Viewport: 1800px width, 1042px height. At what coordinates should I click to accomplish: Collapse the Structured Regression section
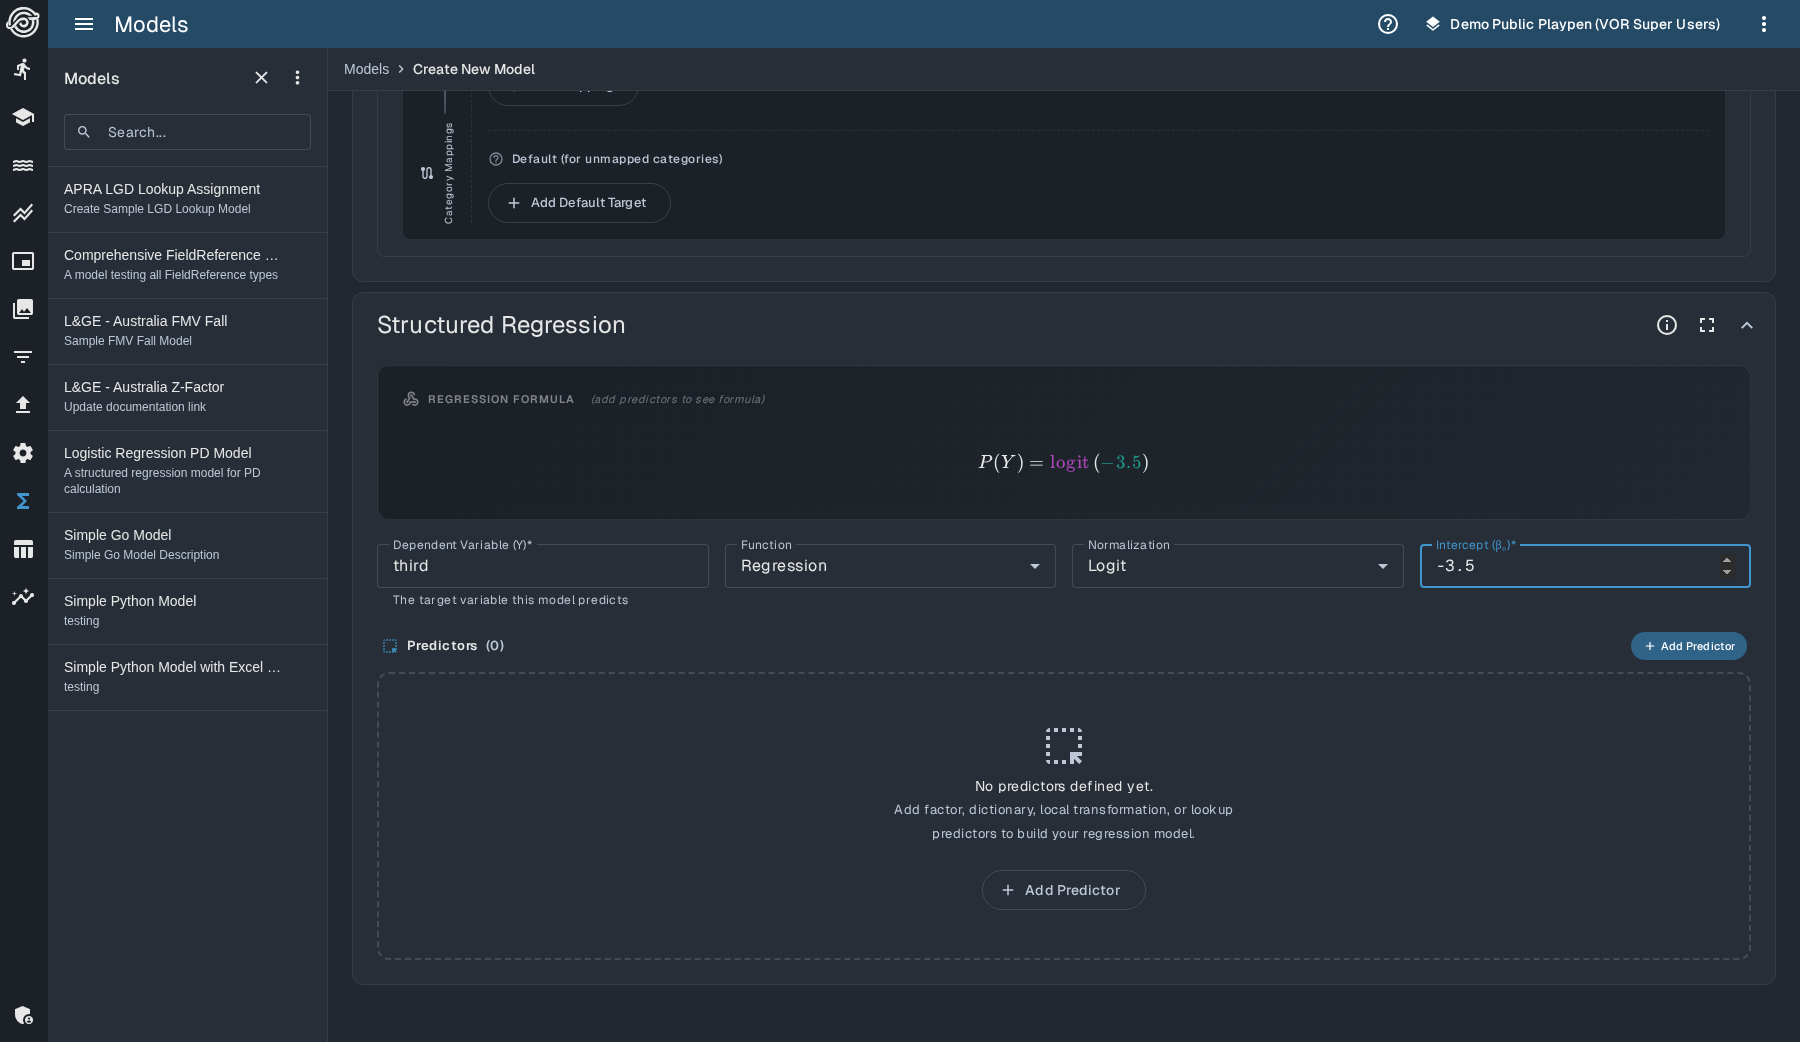click(1746, 325)
